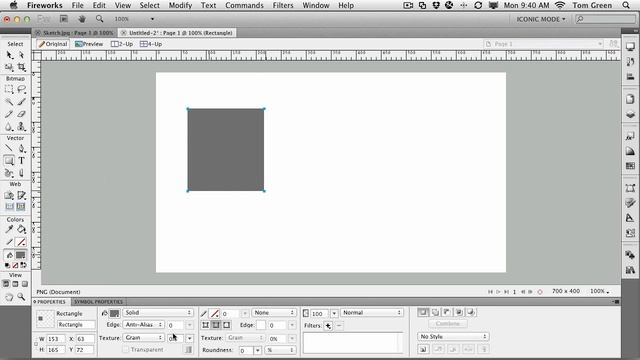Image resolution: width=640 pixels, height=360 pixels.
Task: Select the Paint Bucket tool
Action: (21, 229)
